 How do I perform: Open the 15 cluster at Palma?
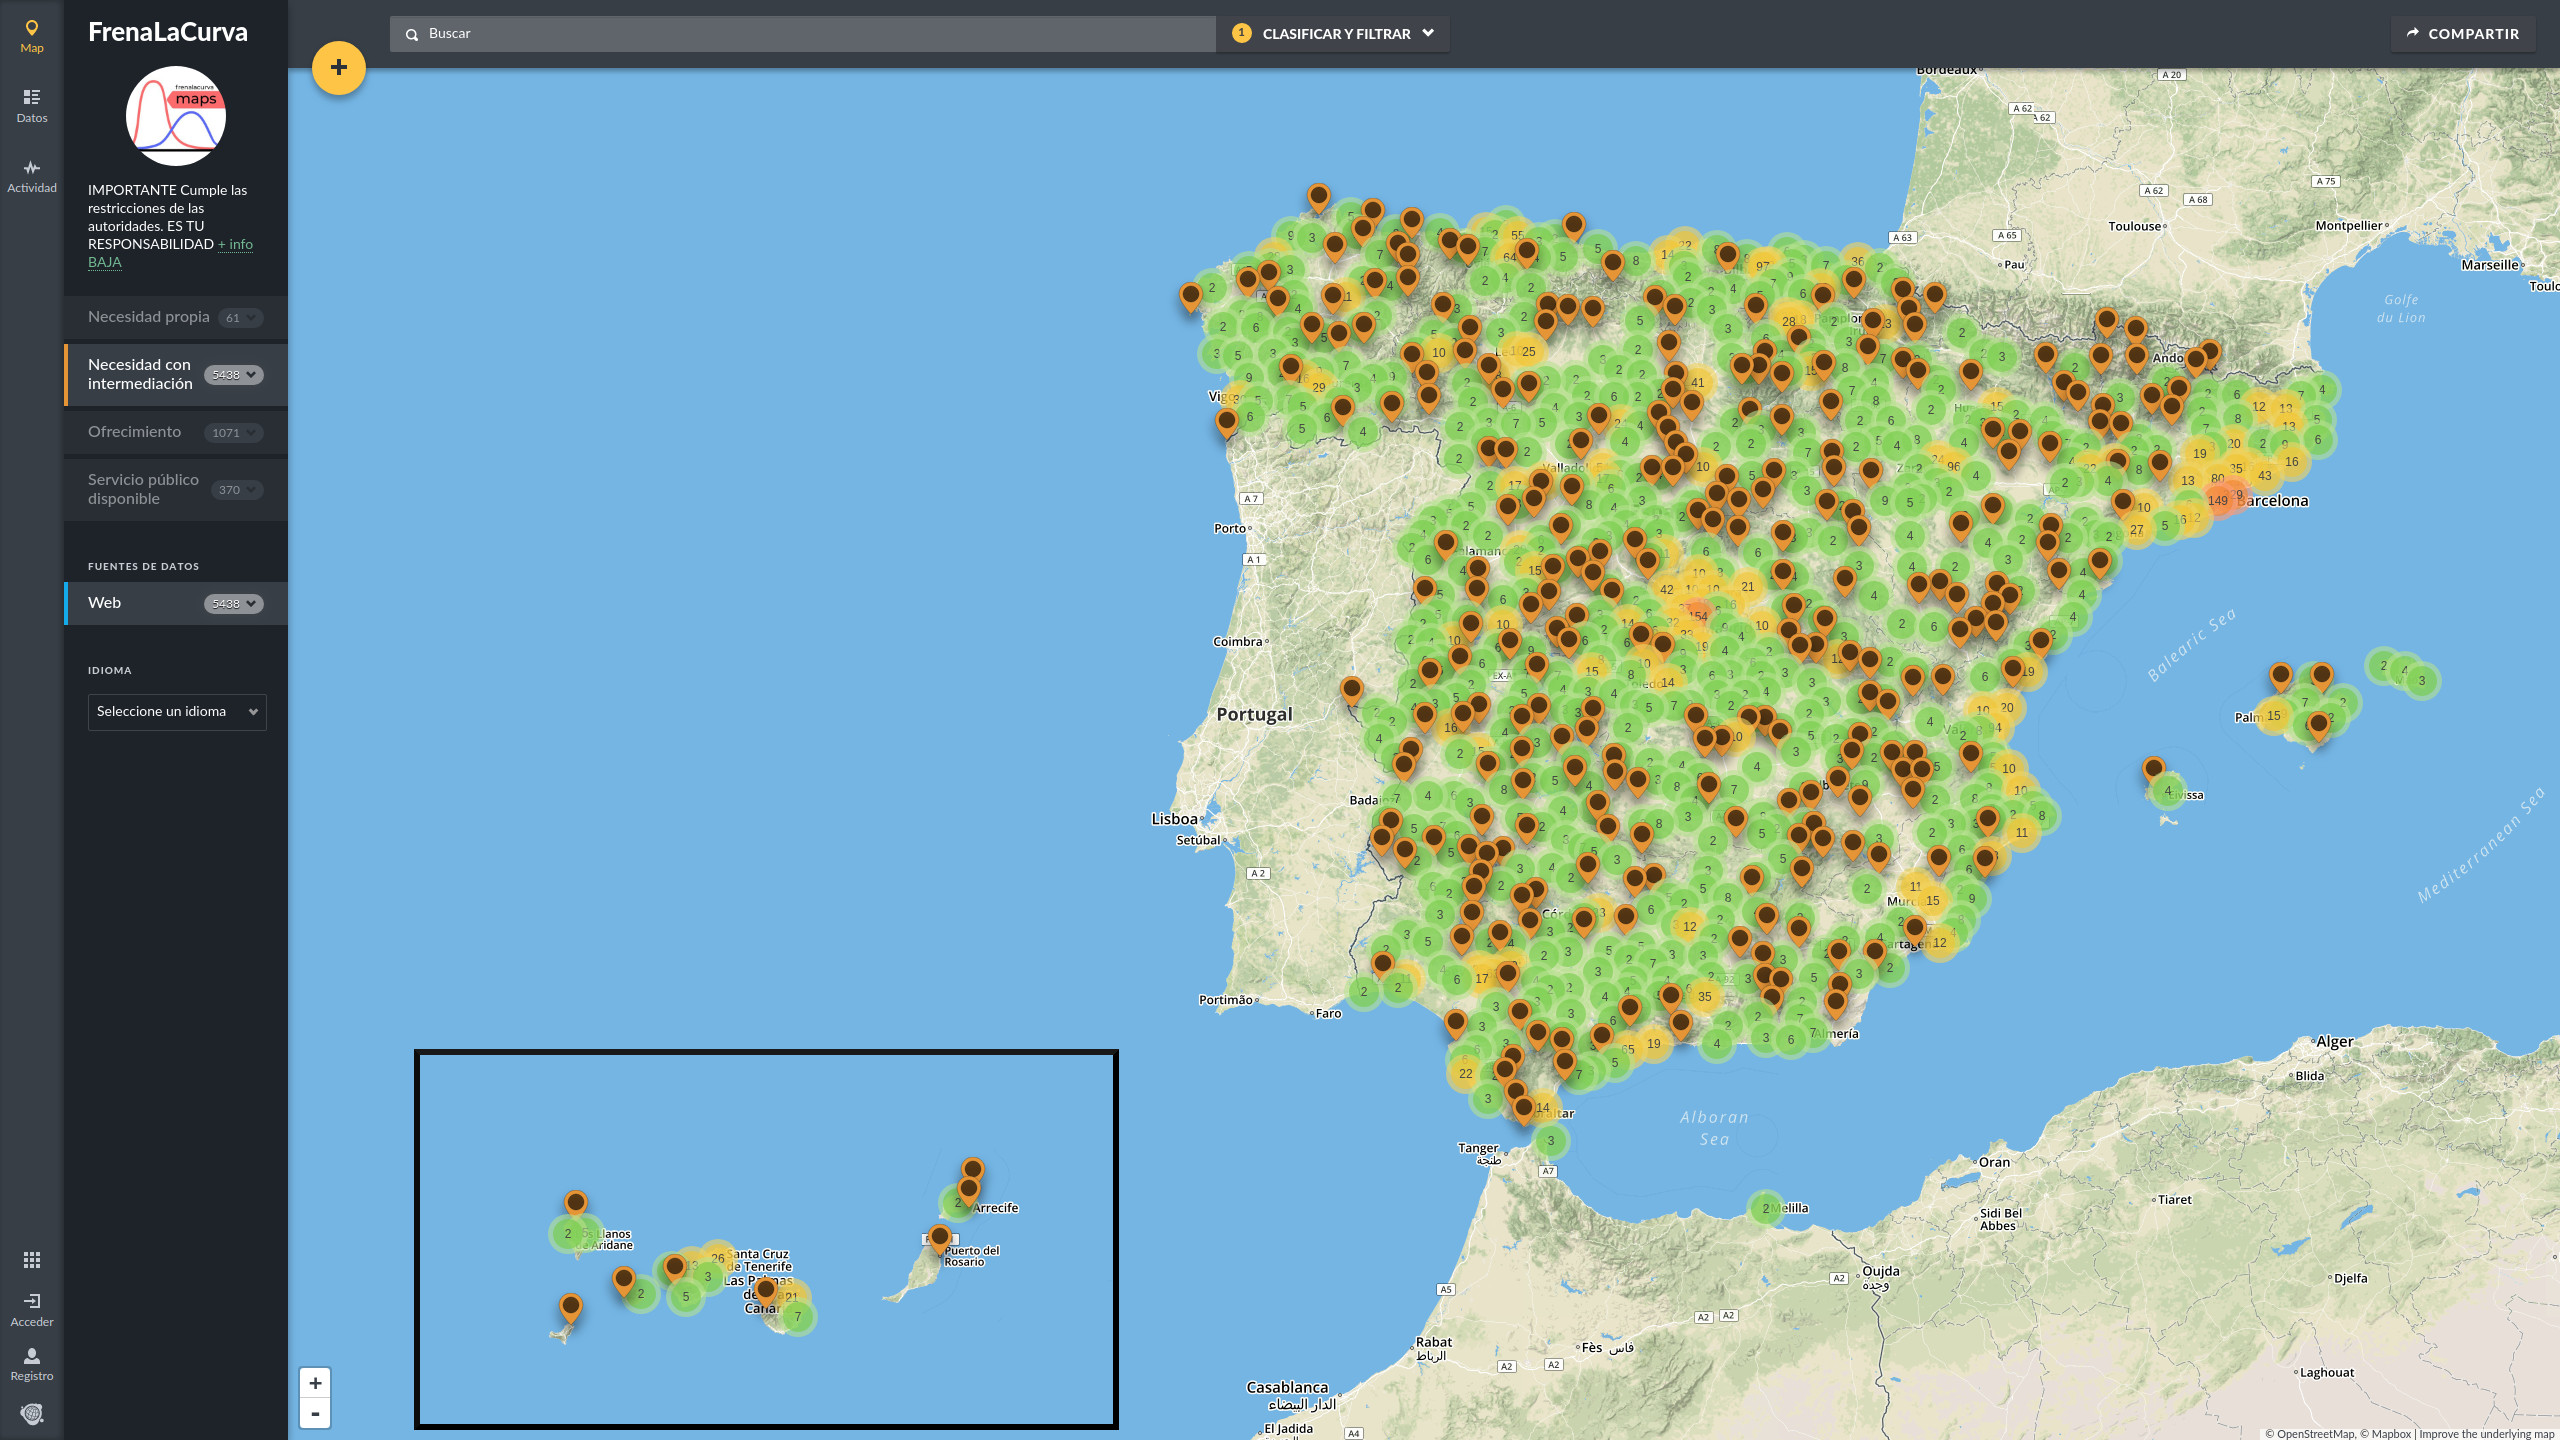pos(2274,716)
